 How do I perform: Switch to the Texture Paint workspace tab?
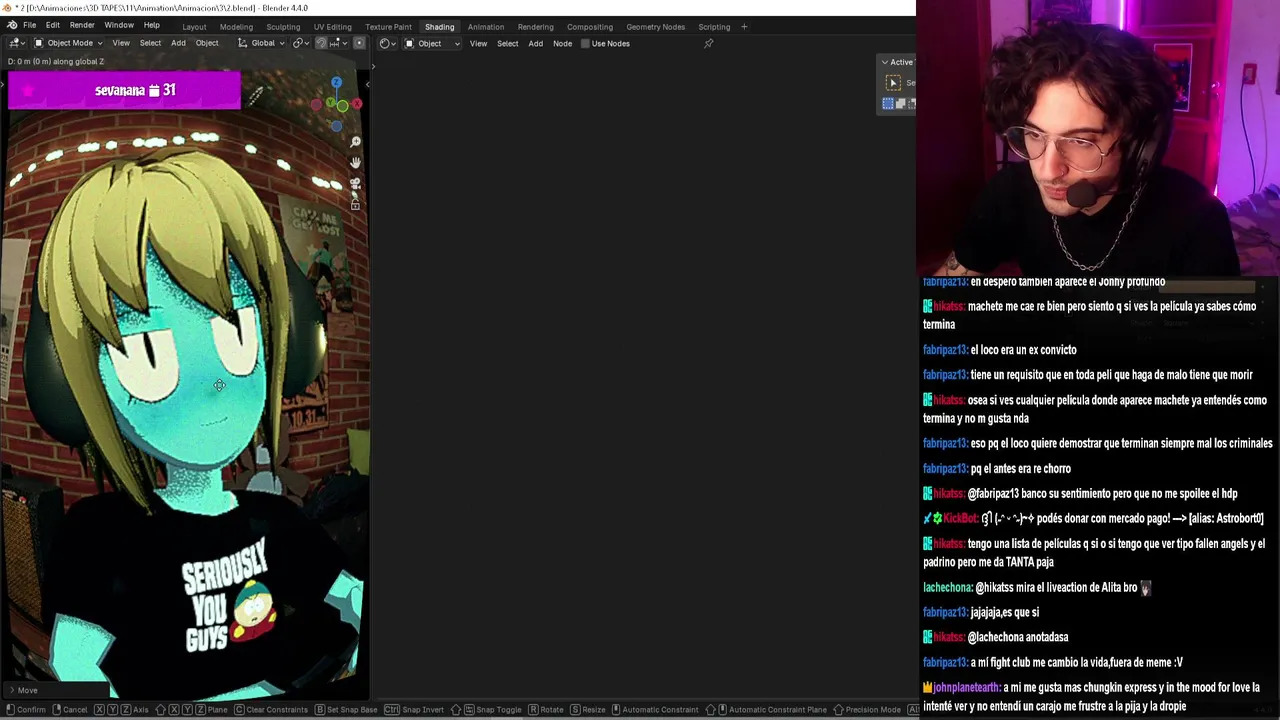click(x=388, y=27)
